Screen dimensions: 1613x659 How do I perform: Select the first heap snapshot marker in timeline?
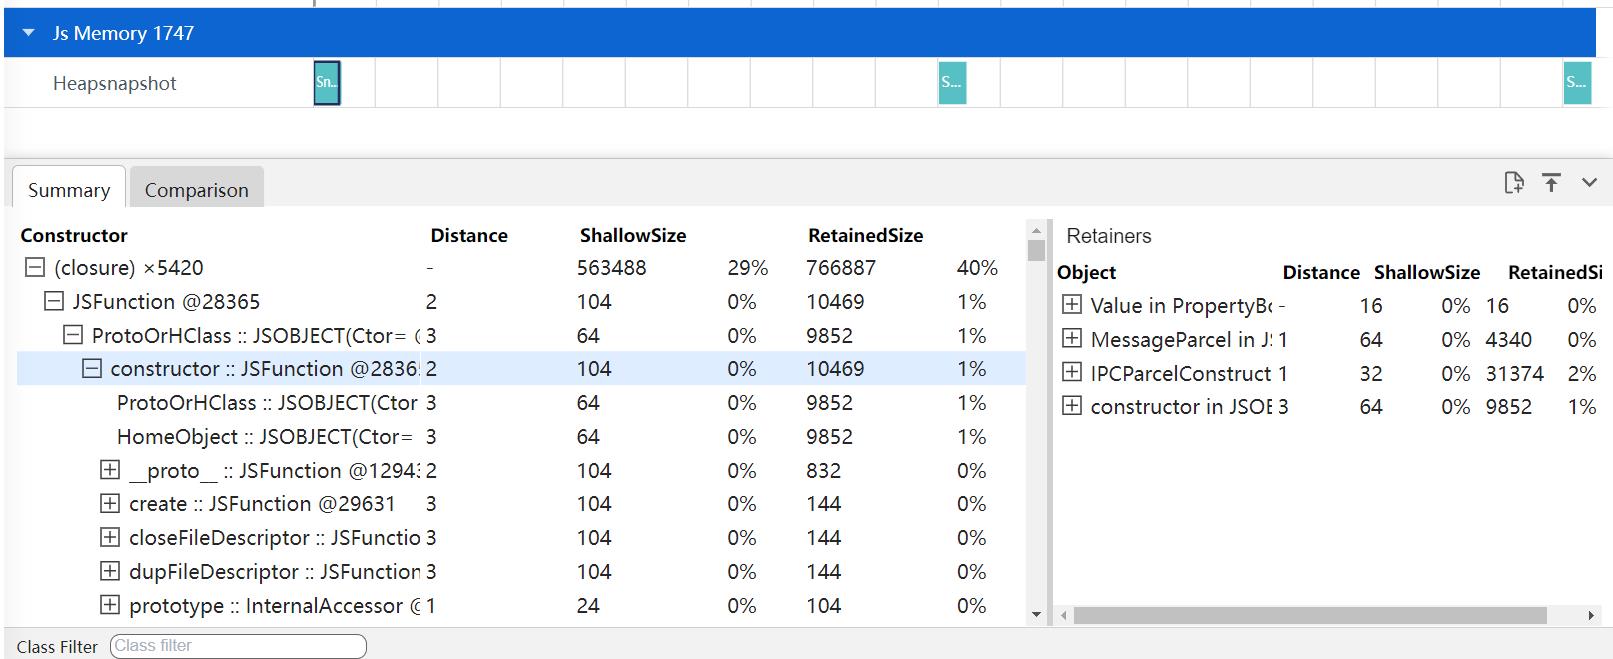(327, 83)
